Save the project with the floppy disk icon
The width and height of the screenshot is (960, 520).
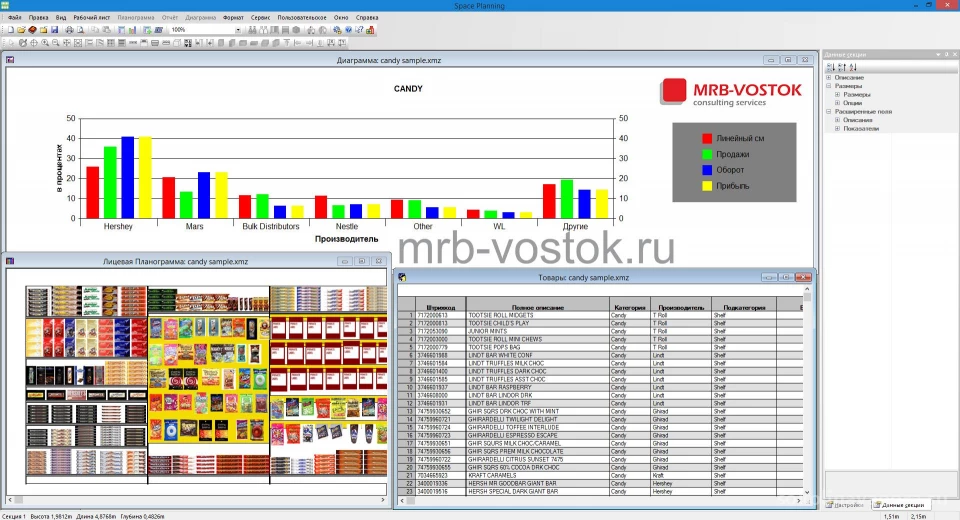click(54, 29)
